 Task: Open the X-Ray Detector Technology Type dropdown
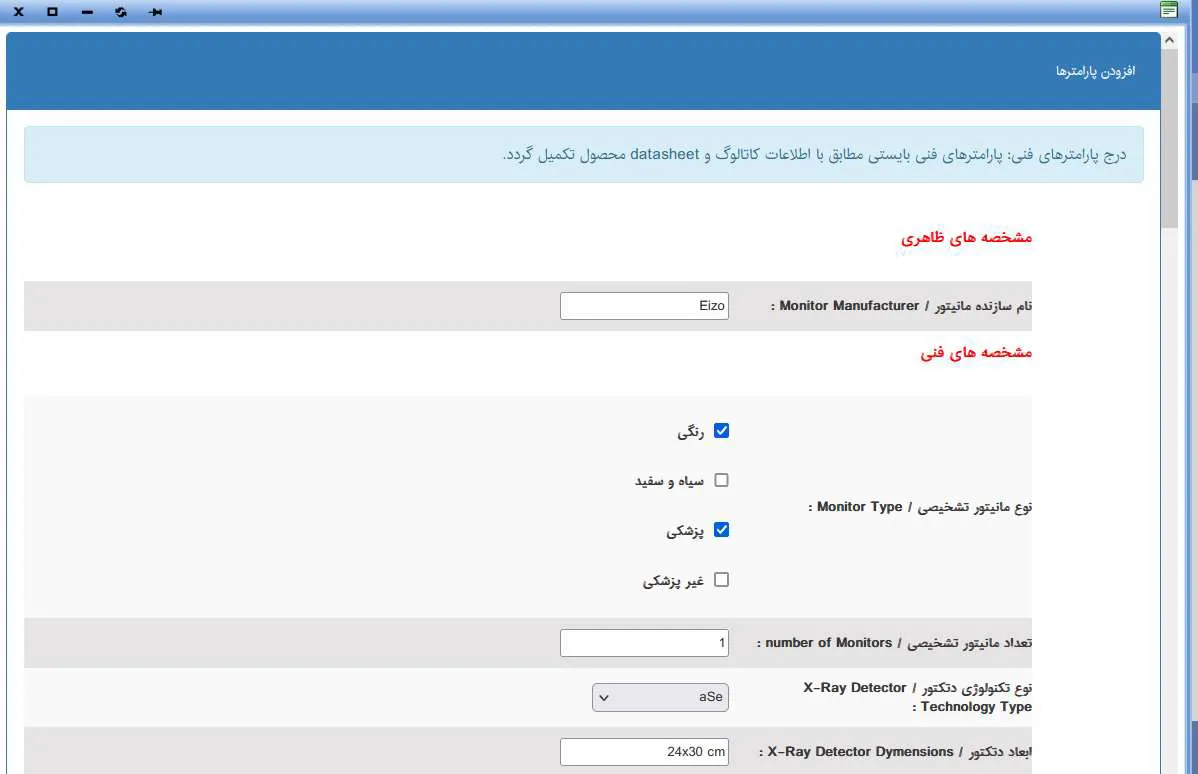[660, 697]
